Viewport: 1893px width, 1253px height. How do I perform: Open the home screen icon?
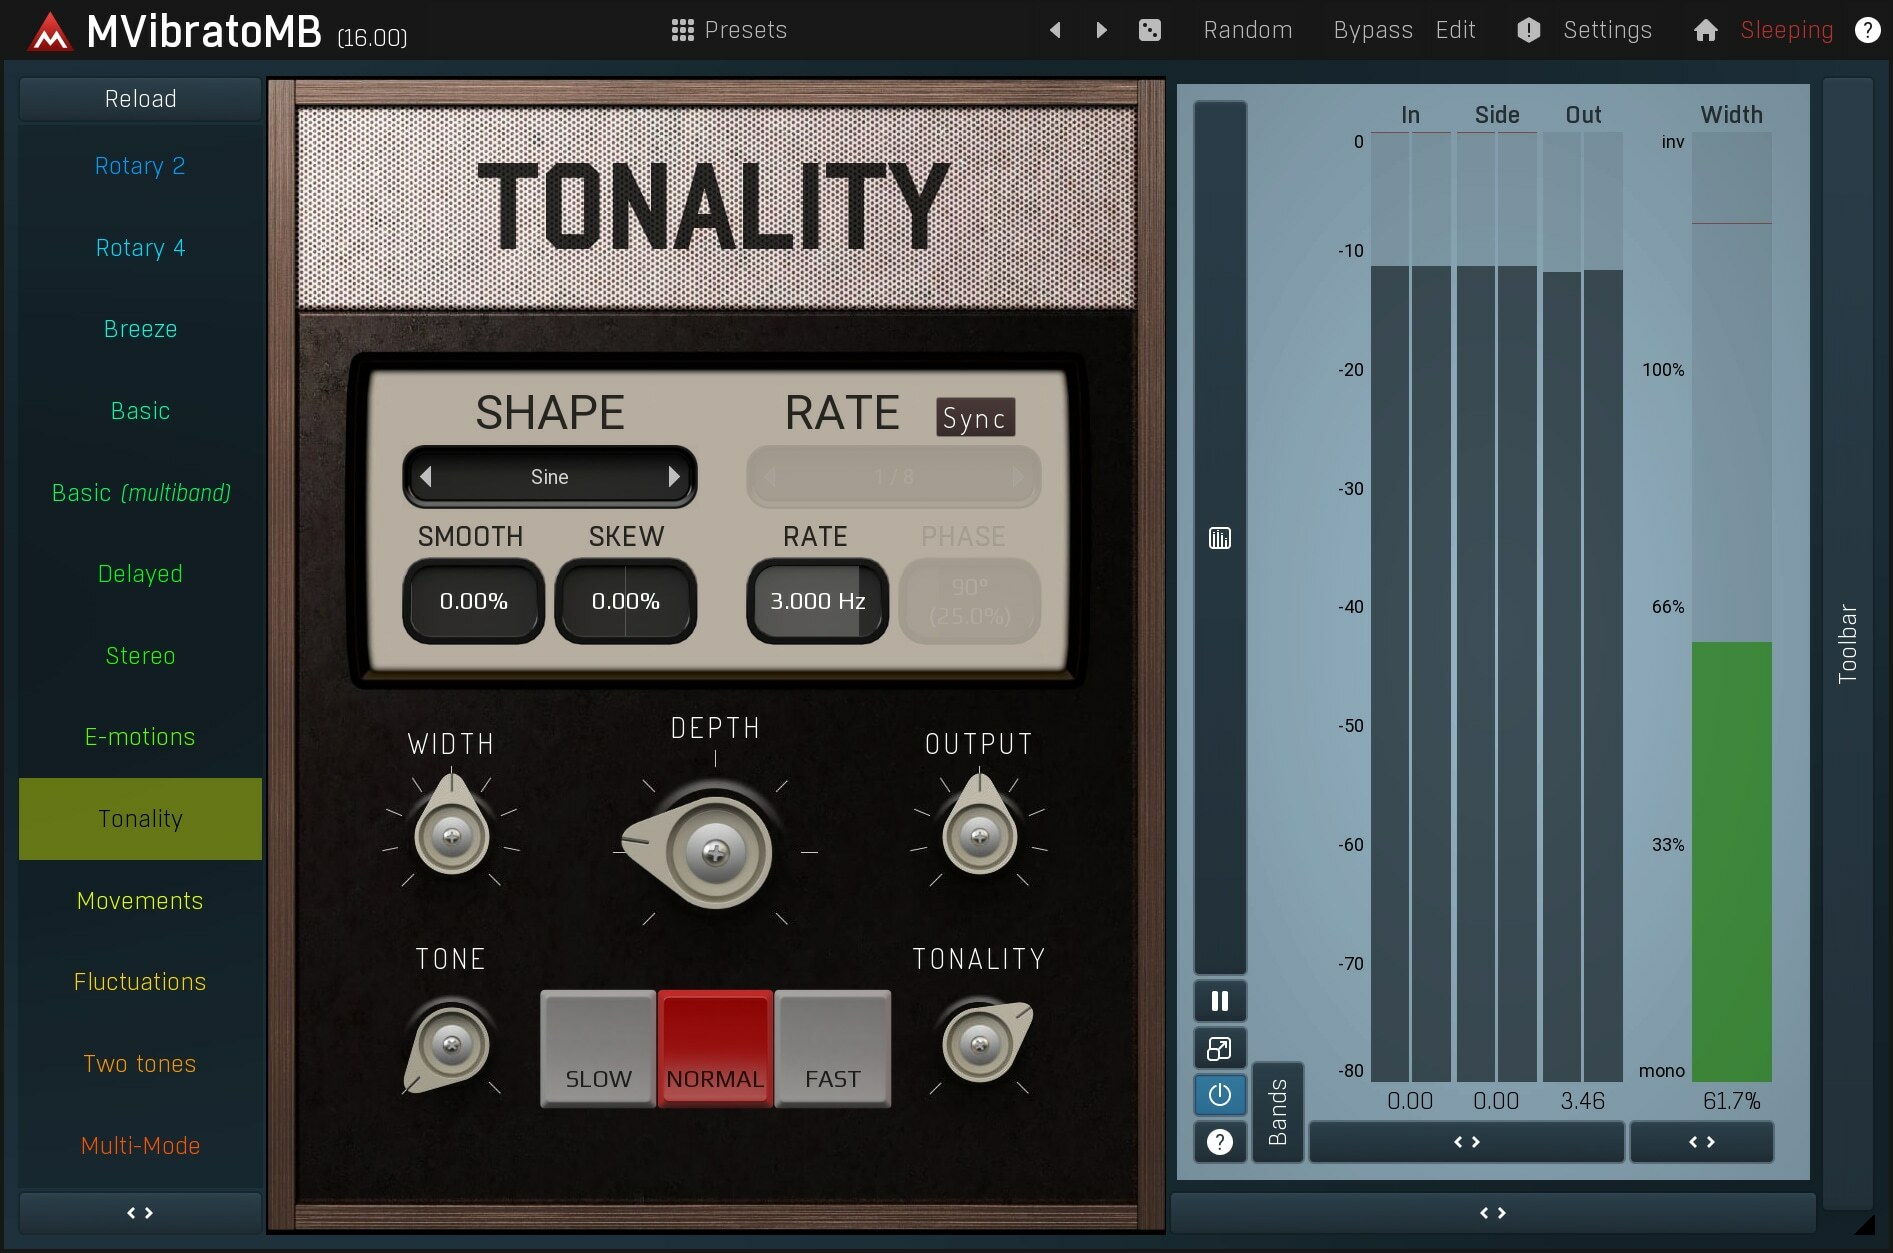1705,30
